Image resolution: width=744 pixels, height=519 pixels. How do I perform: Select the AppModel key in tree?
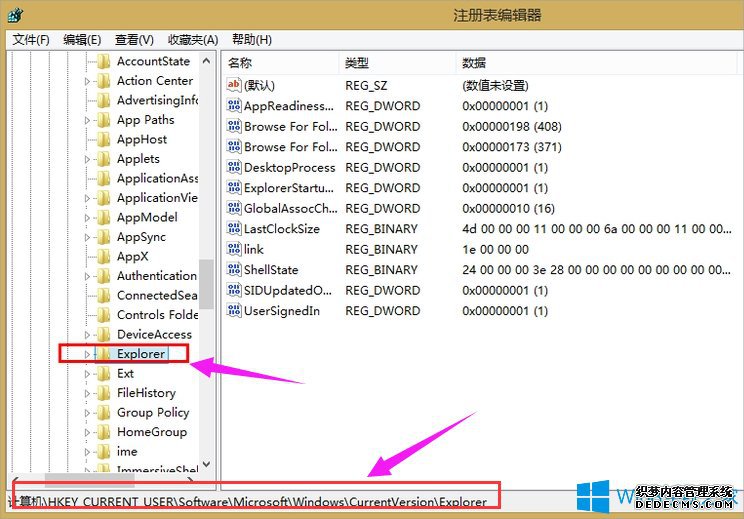point(146,218)
